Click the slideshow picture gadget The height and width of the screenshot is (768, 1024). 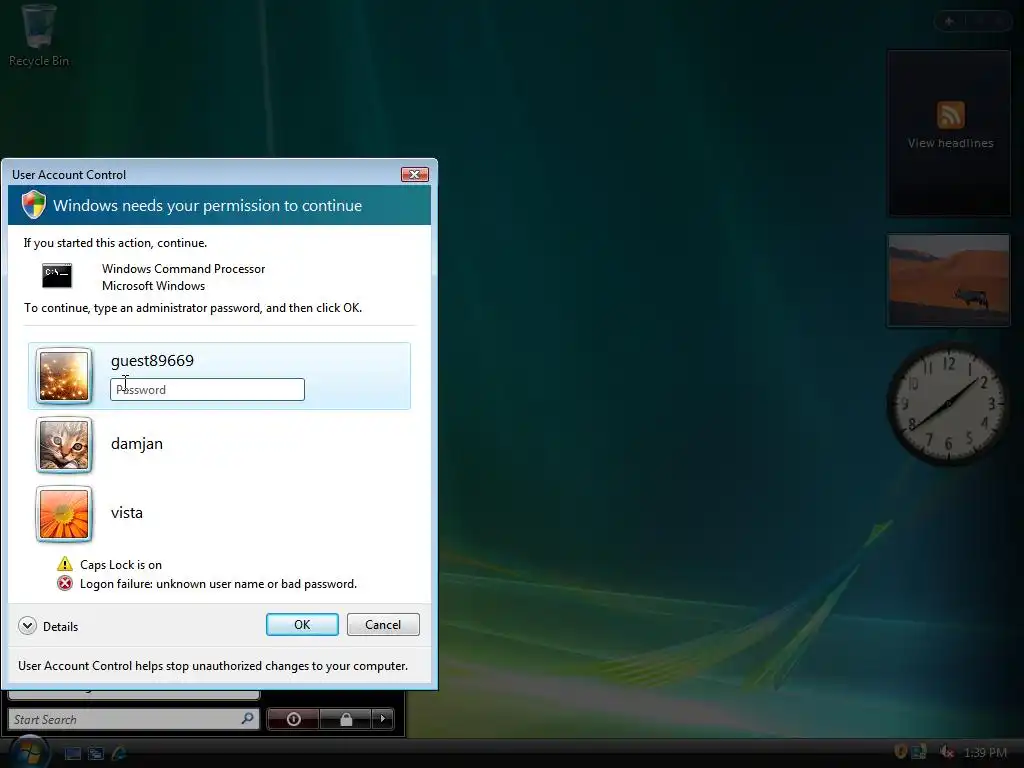tap(948, 280)
